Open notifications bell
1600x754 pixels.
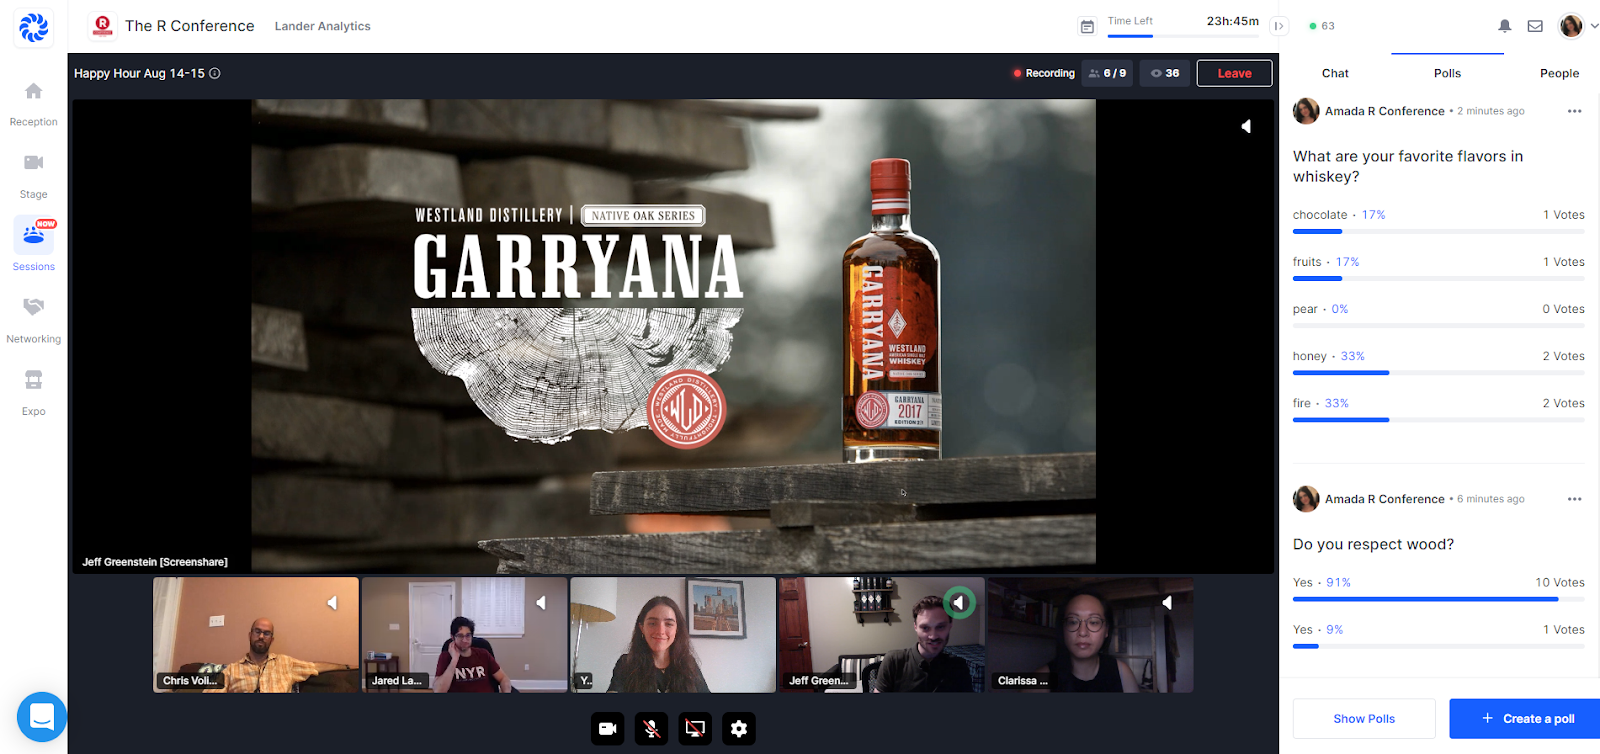point(1505,26)
